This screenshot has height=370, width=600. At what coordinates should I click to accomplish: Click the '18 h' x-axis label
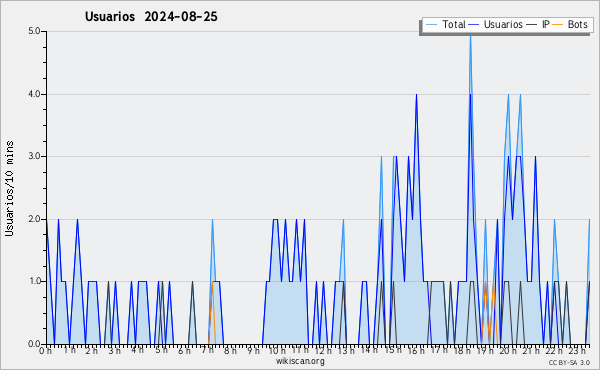tap(462, 351)
